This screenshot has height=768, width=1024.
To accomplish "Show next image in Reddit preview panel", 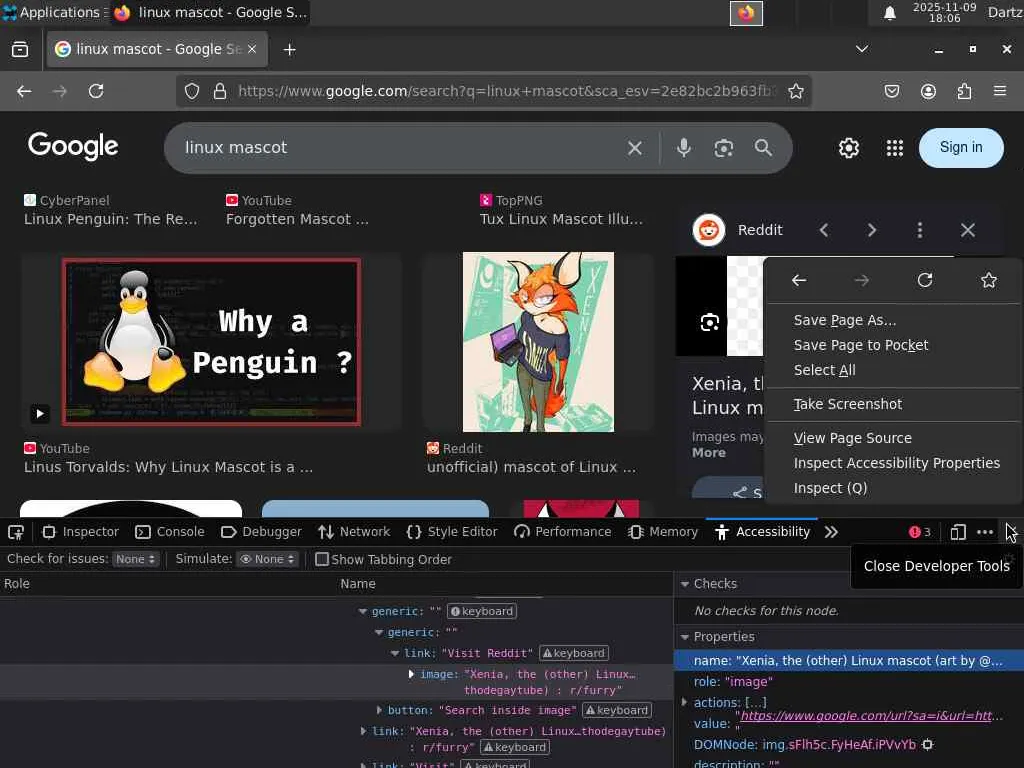I will (x=872, y=230).
